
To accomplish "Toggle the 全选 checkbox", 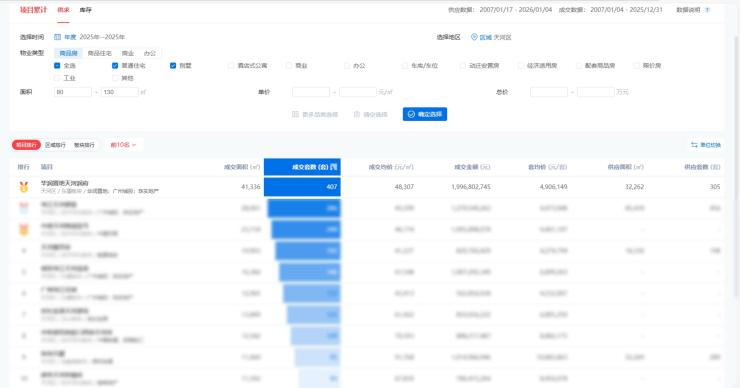I will 57,66.
